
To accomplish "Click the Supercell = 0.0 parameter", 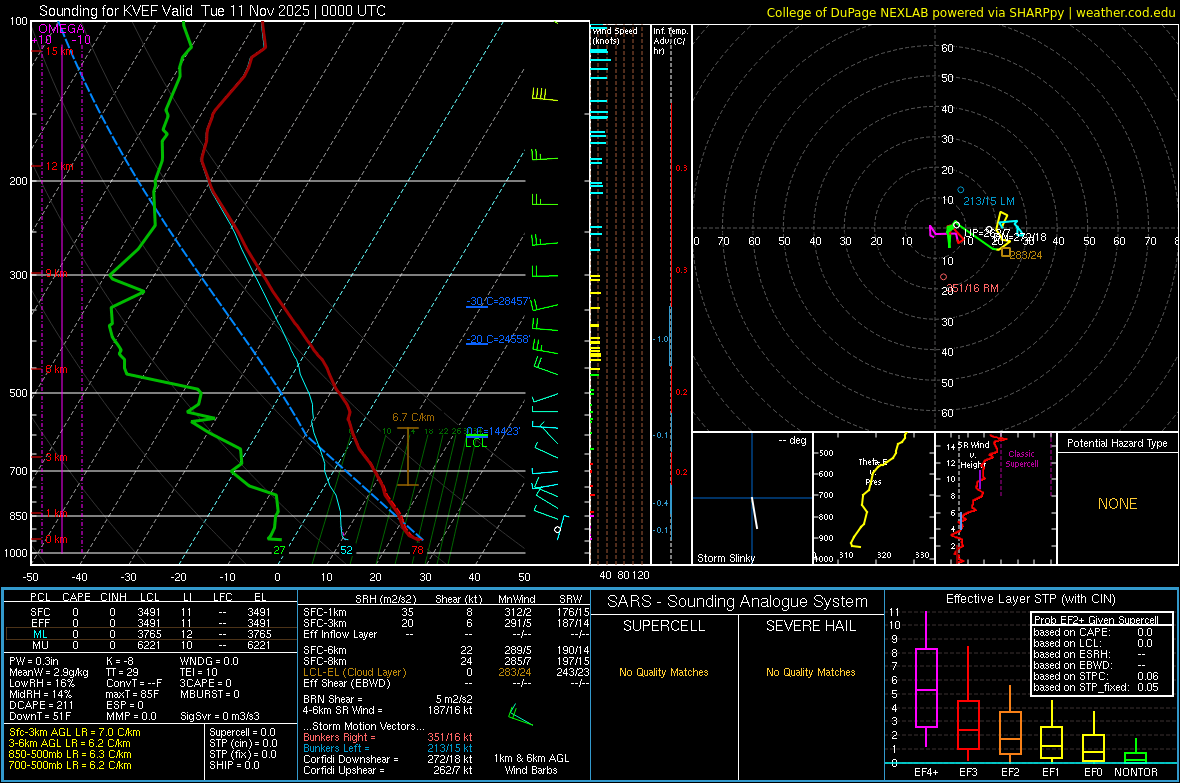I will click(242, 732).
